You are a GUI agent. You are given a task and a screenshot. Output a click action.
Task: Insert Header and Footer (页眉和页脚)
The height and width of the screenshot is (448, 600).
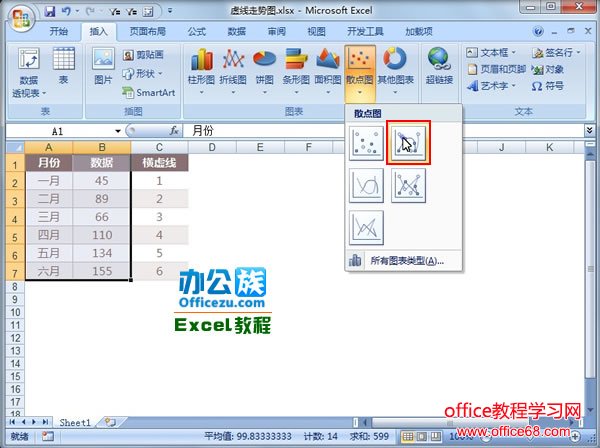(497, 69)
